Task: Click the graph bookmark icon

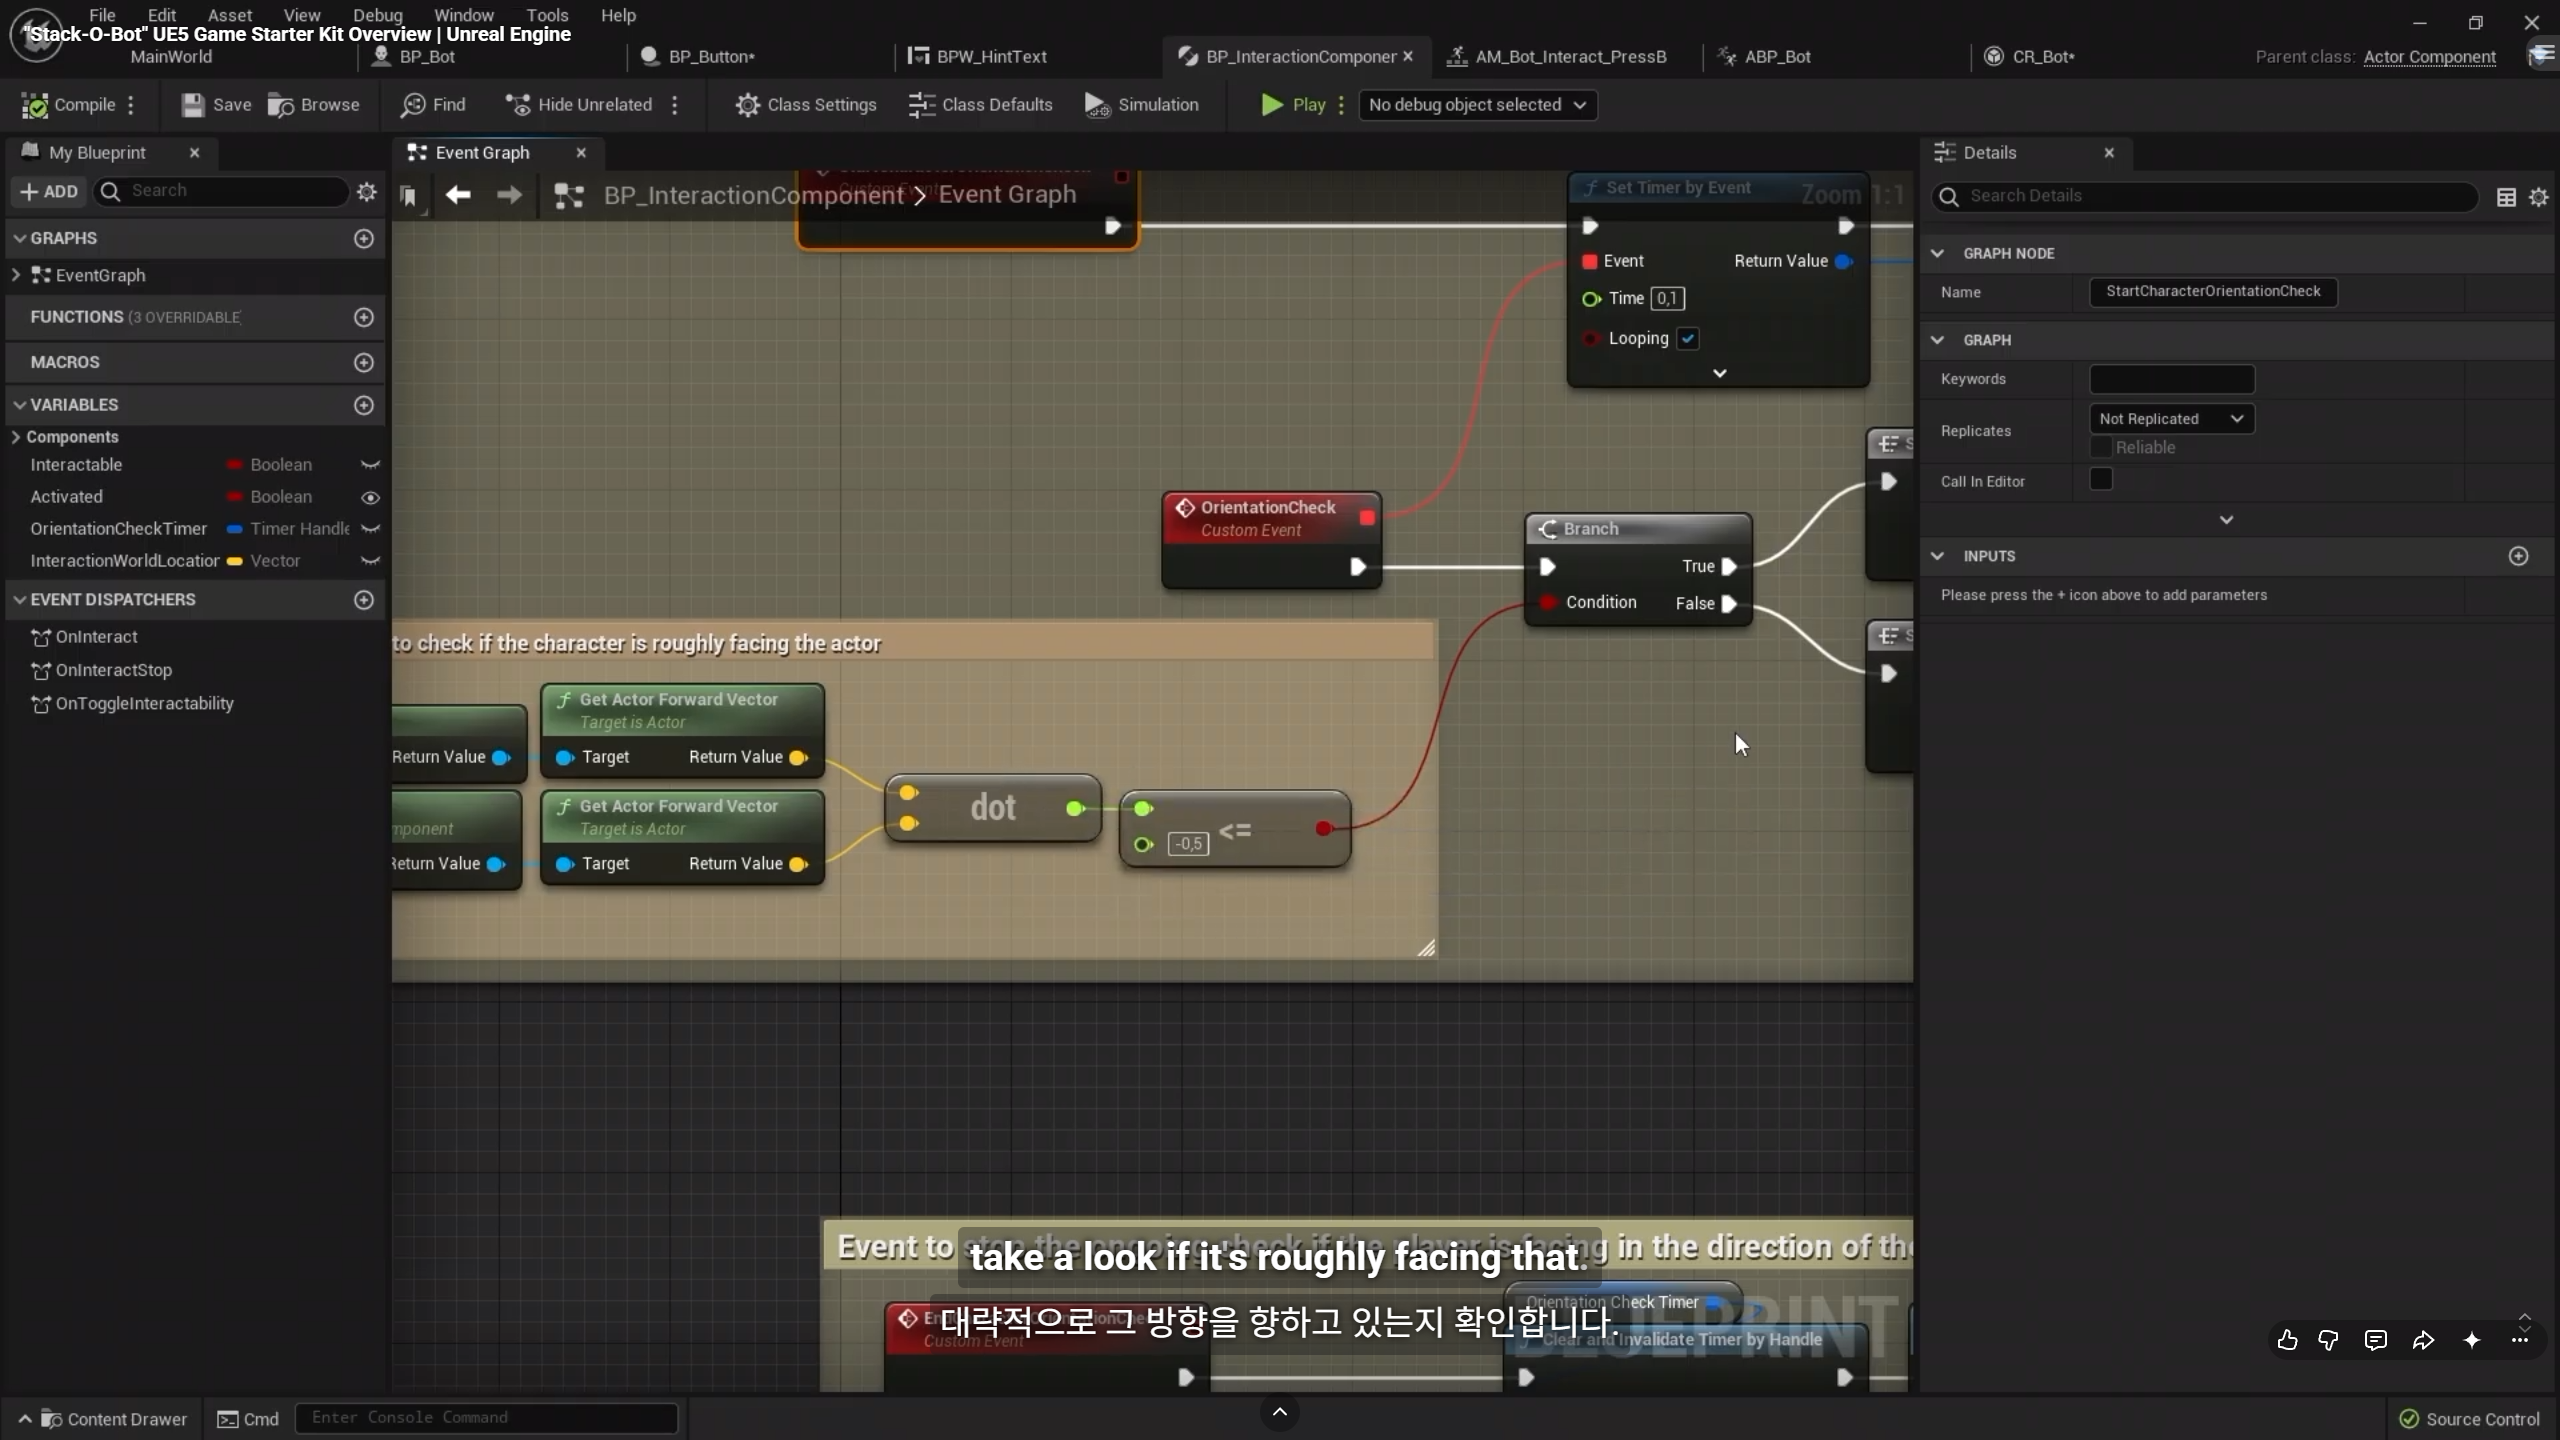Action: tap(408, 196)
